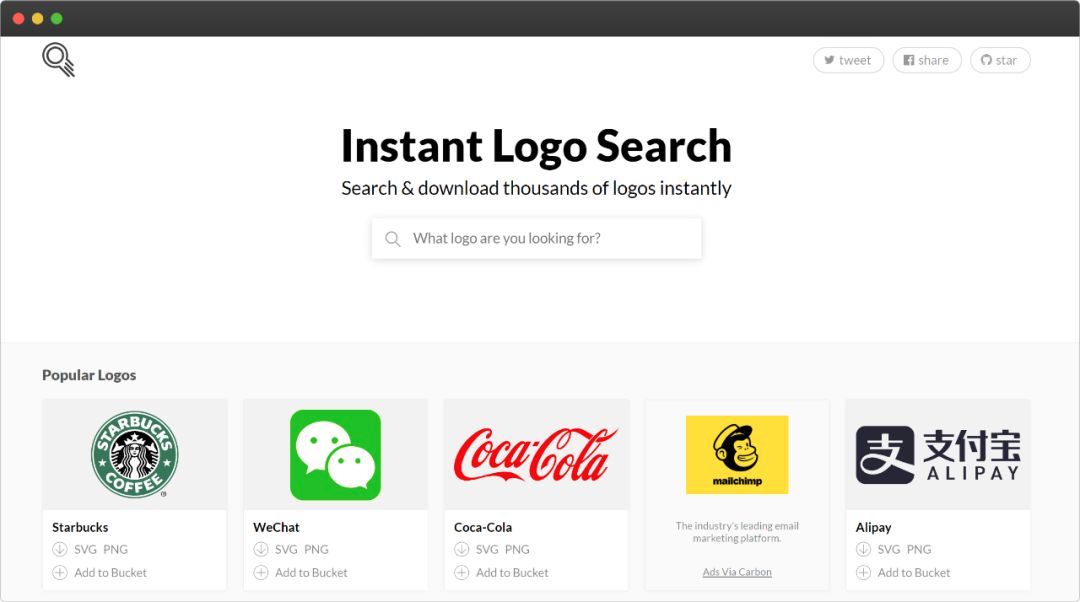1080x602 pixels.
Task: Click the plus icon under Coca-Cola
Action: [x=461, y=572]
